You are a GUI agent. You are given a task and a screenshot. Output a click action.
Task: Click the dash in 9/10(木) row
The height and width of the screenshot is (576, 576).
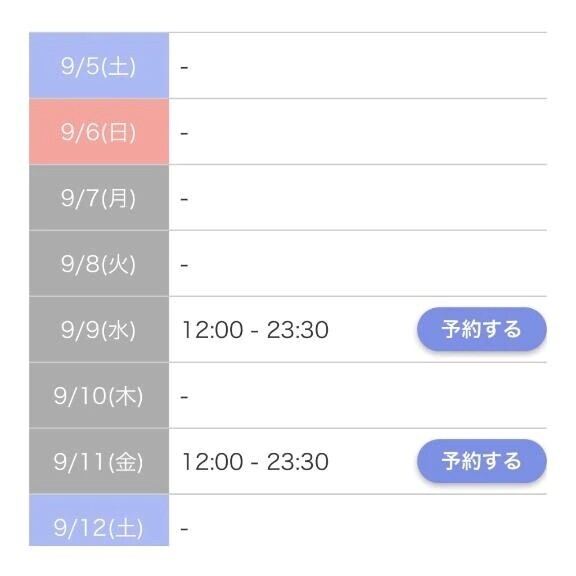[184, 397]
